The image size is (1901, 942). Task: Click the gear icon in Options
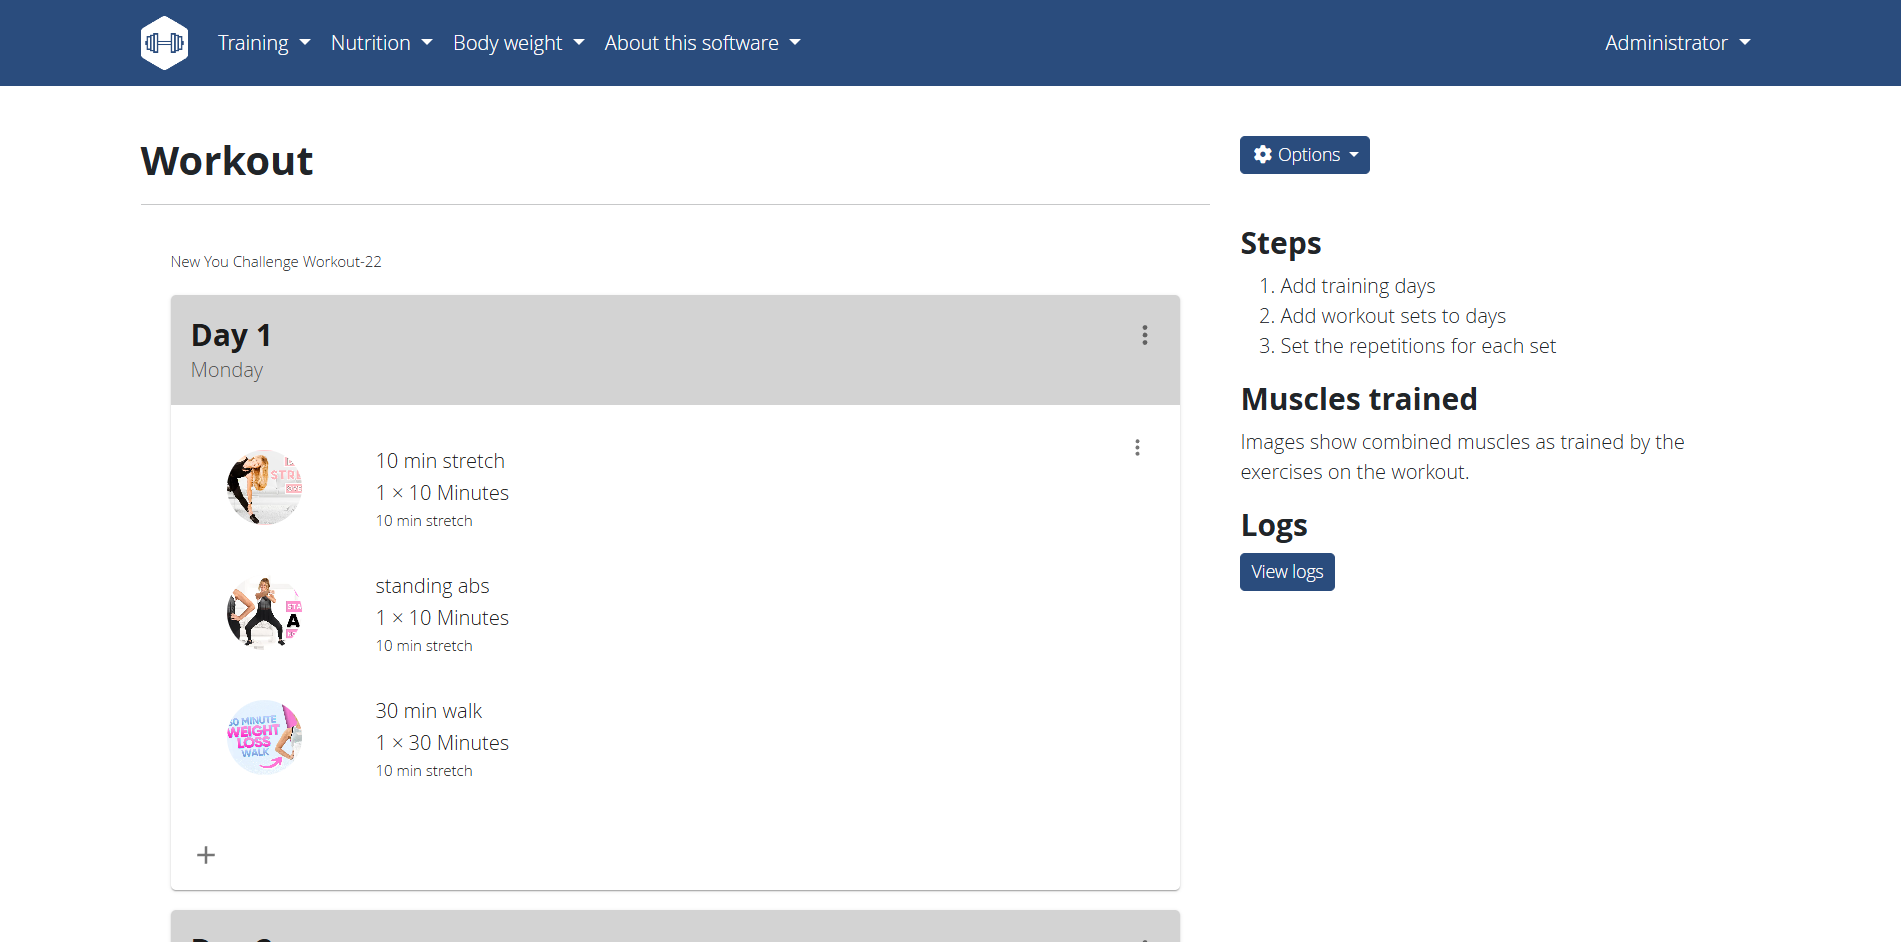[x=1262, y=155]
